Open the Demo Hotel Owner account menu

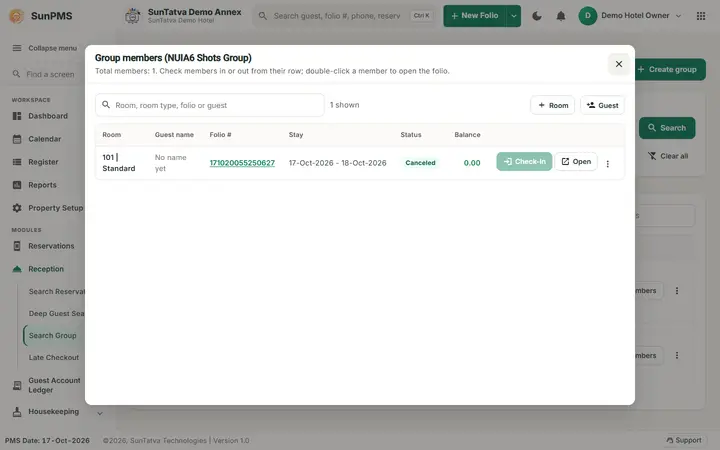pos(630,16)
